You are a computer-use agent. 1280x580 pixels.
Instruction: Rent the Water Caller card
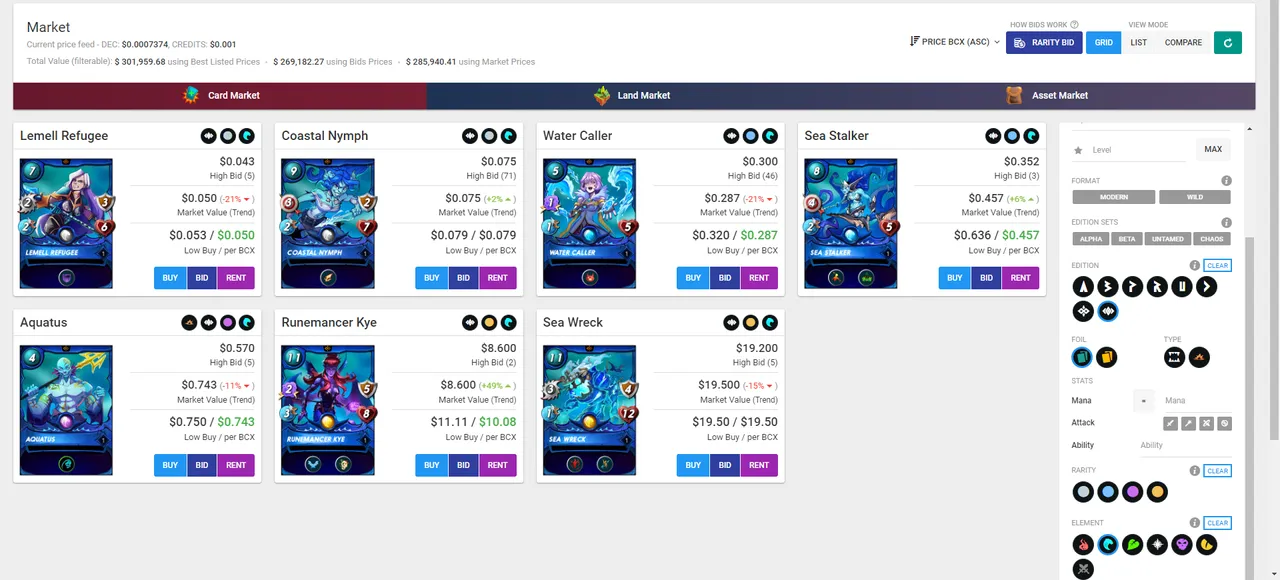click(759, 278)
